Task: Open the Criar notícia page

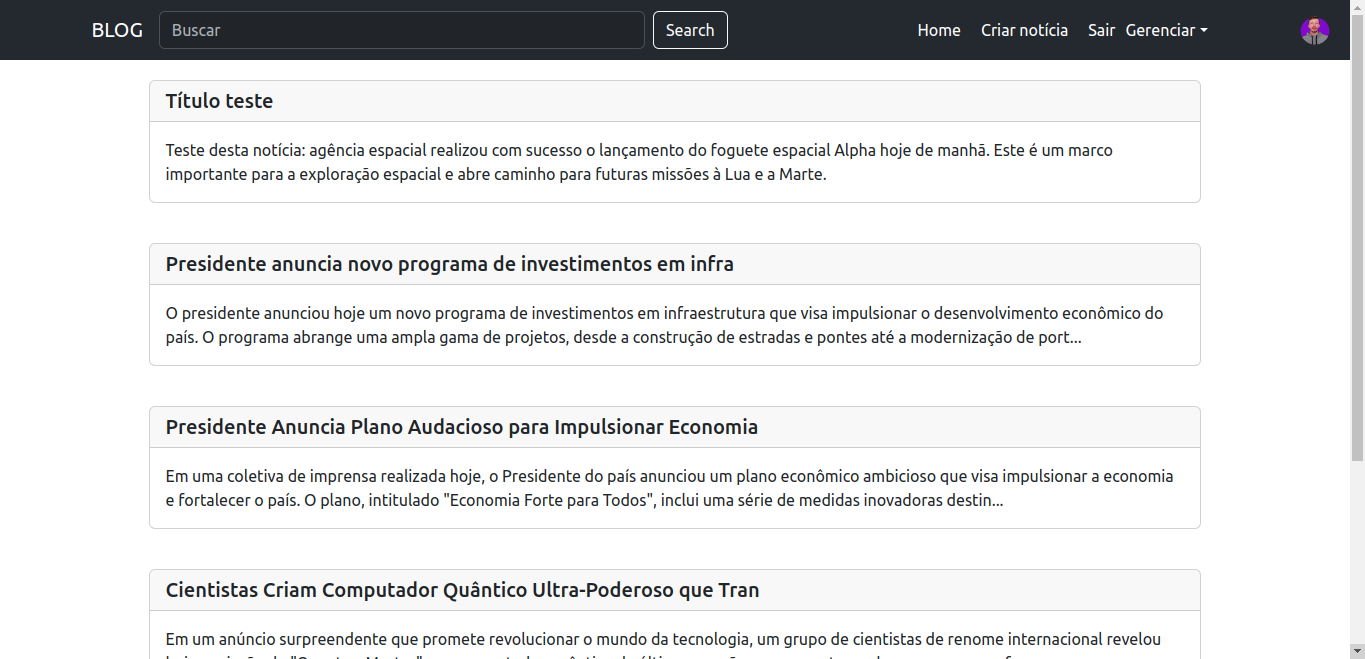Action: coord(1024,30)
